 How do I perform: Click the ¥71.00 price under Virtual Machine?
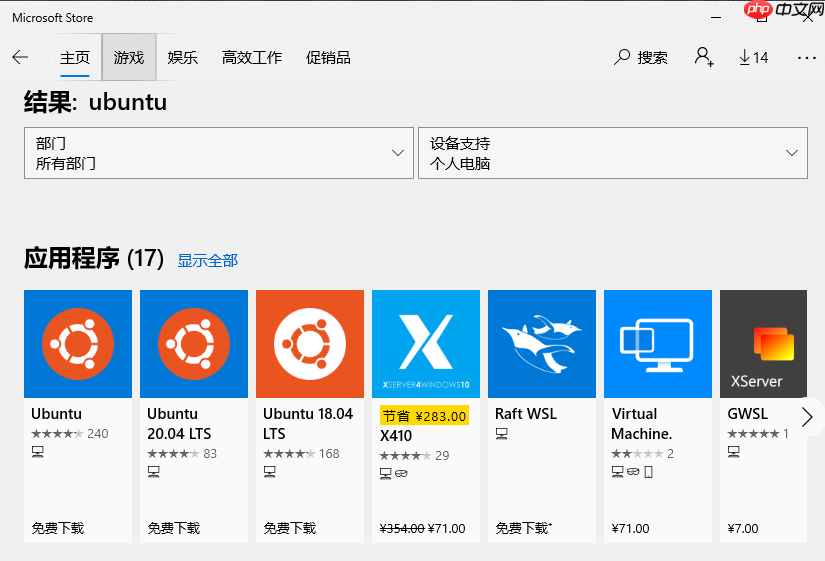pyautogui.click(x=630, y=528)
